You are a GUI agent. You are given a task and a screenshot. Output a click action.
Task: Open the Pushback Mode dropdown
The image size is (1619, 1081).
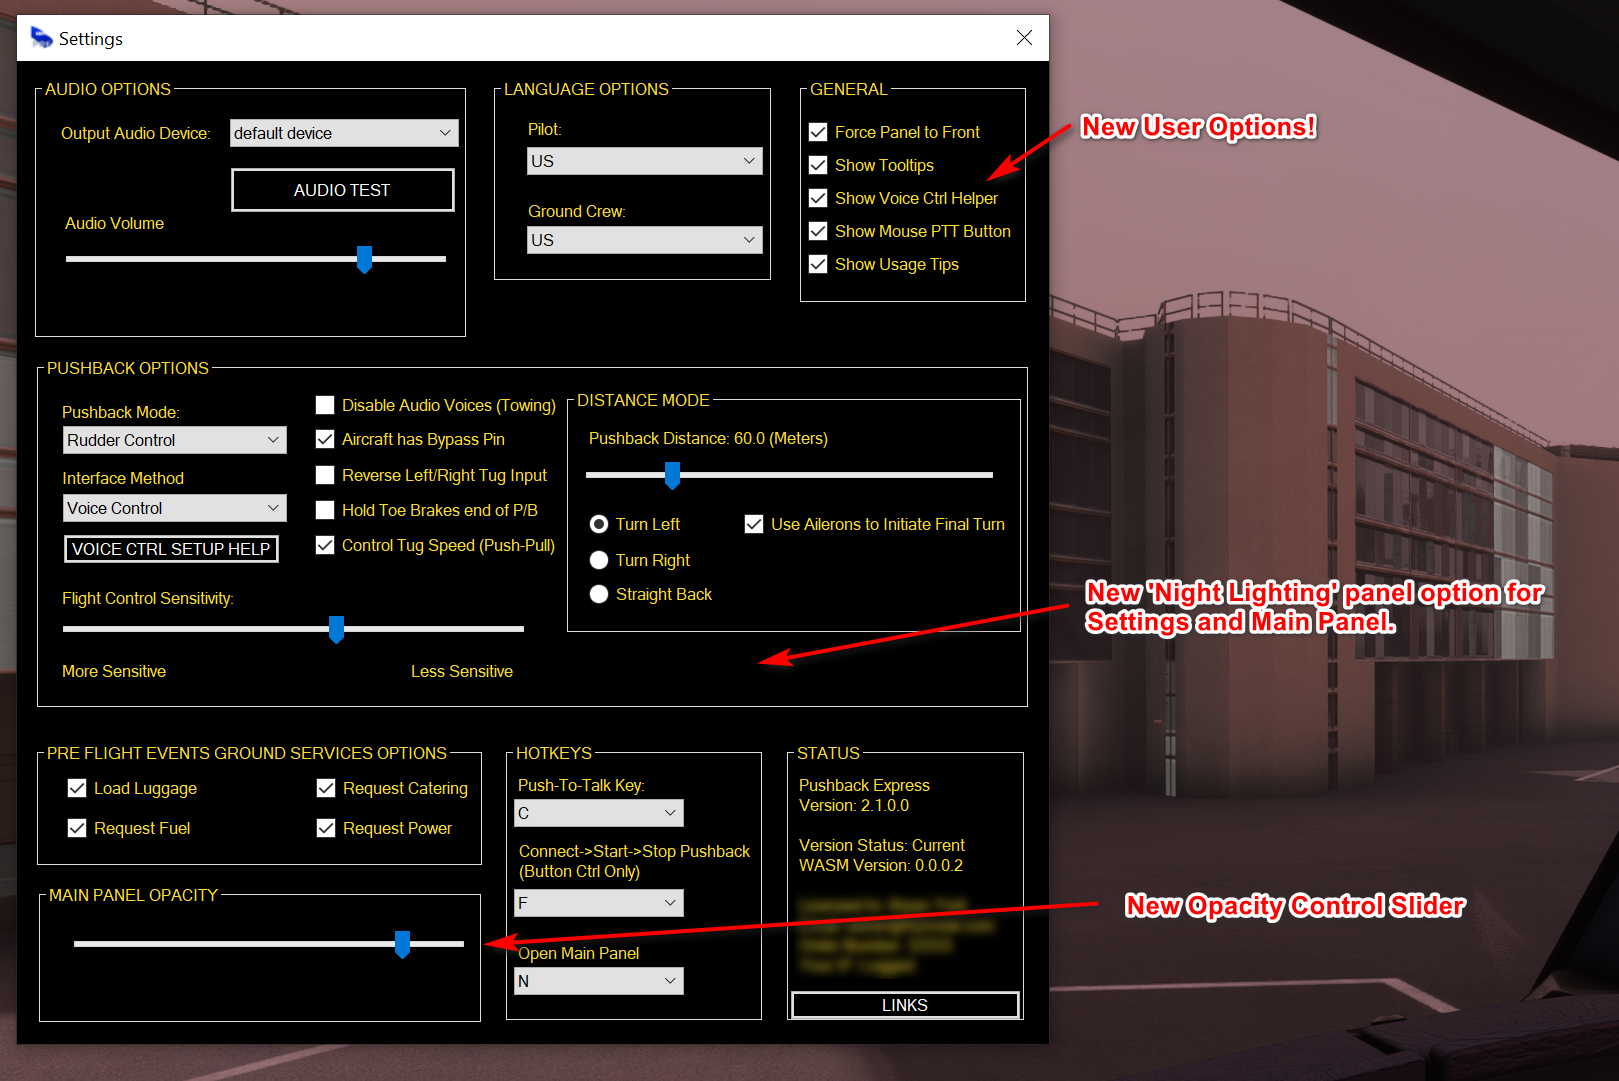(175, 440)
